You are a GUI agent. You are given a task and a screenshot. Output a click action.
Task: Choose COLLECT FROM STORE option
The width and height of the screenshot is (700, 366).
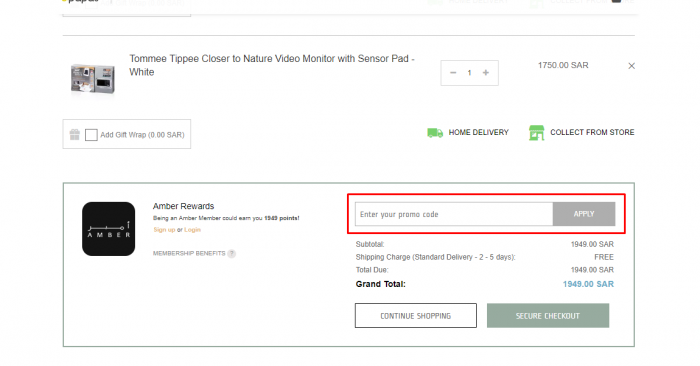[592, 133]
